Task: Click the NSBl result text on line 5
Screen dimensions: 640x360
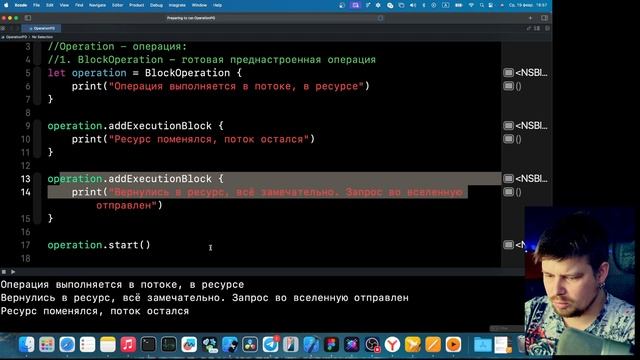Action: 531,73
